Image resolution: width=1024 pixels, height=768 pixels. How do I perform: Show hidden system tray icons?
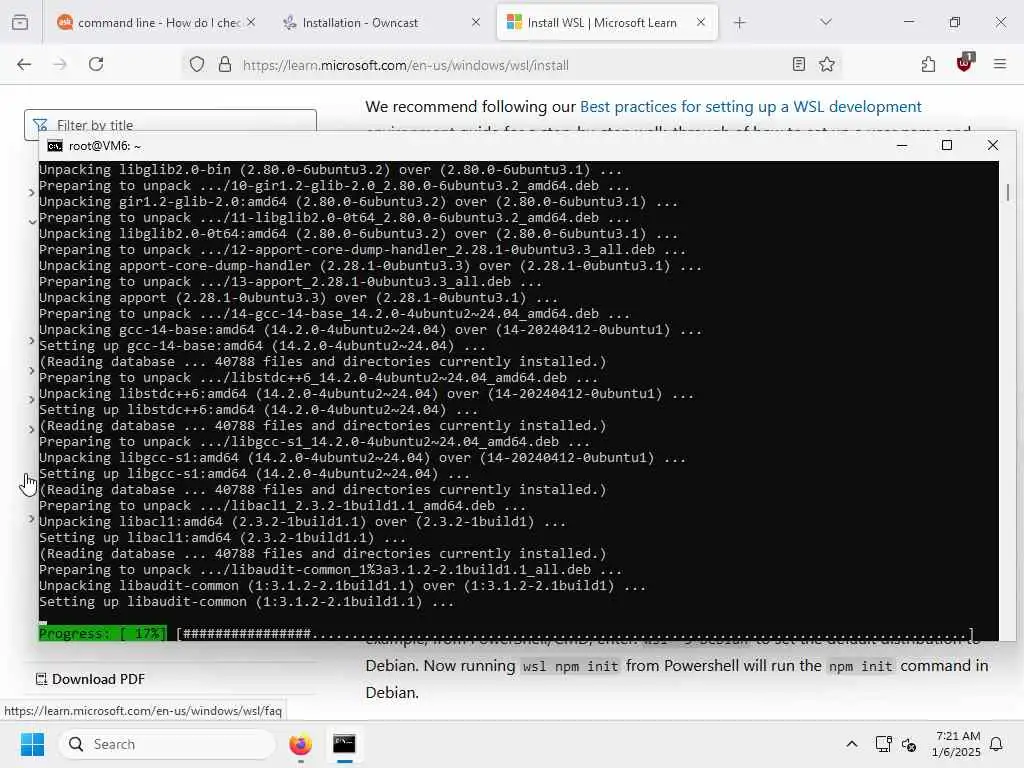pyautogui.click(x=852, y=744)
